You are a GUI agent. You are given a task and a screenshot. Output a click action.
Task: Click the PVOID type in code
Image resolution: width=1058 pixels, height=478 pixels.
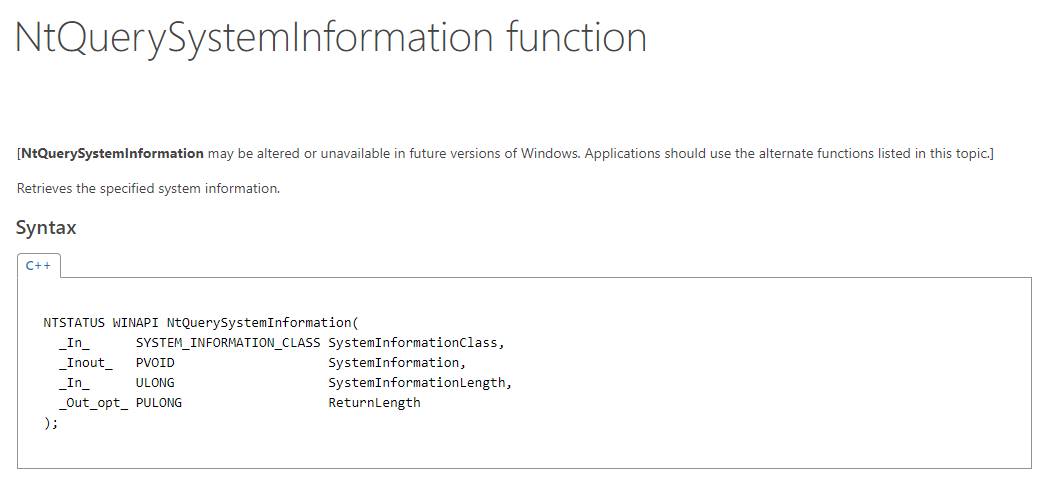155,363
